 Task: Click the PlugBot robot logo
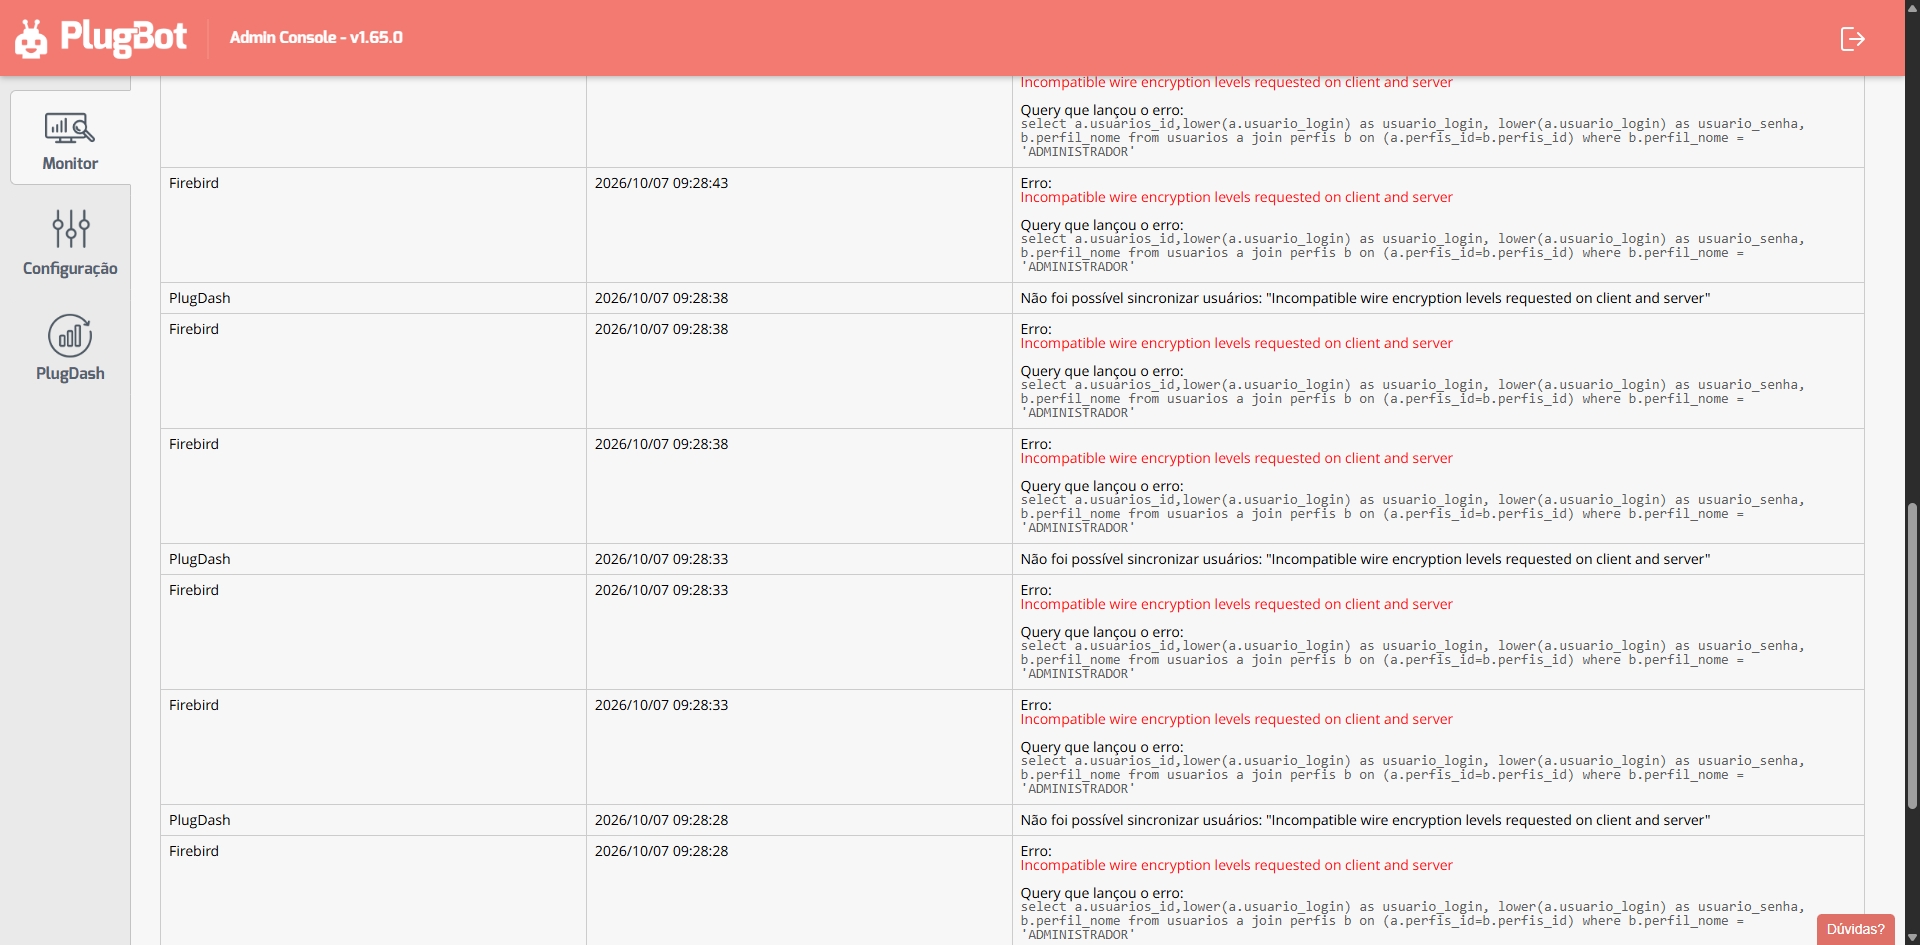click(31, 39)
